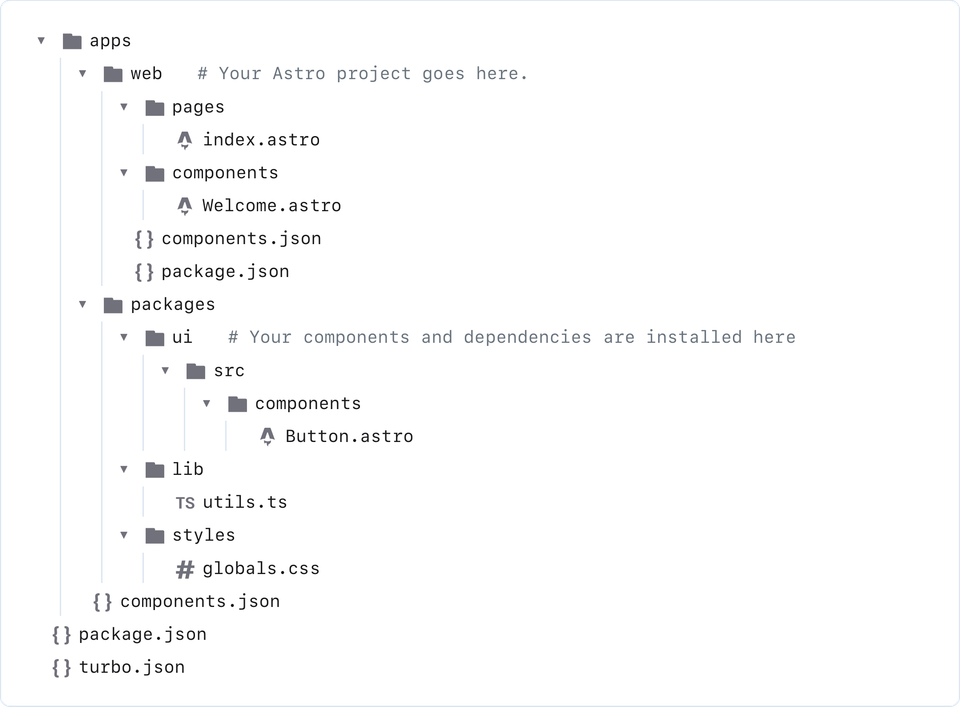Click the folder icon next to apps
Screen dimensions: 960x707
coord(72,41)
